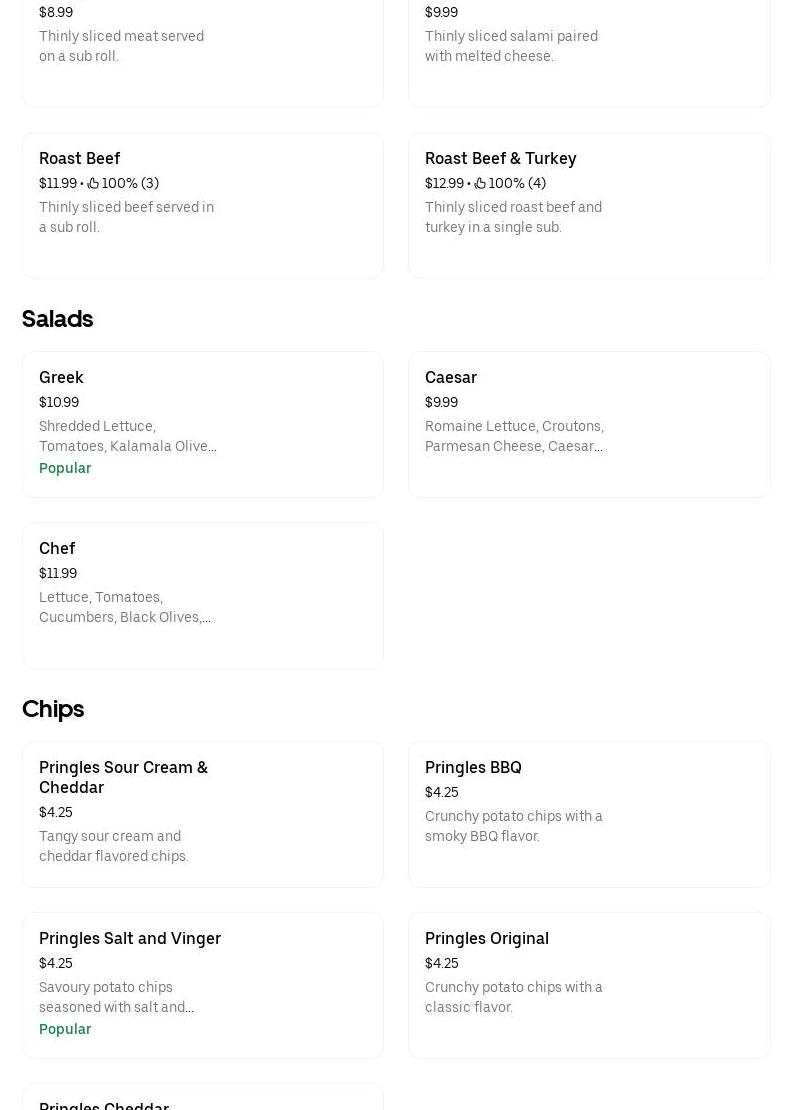The width and height of the screenshot is (804, 1110).
Task: Select the Pringles Original chips card
Action: tap(589, 985)
